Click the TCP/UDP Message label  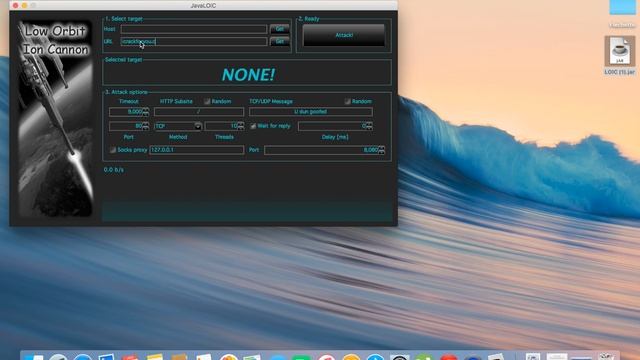coord(271,101)
